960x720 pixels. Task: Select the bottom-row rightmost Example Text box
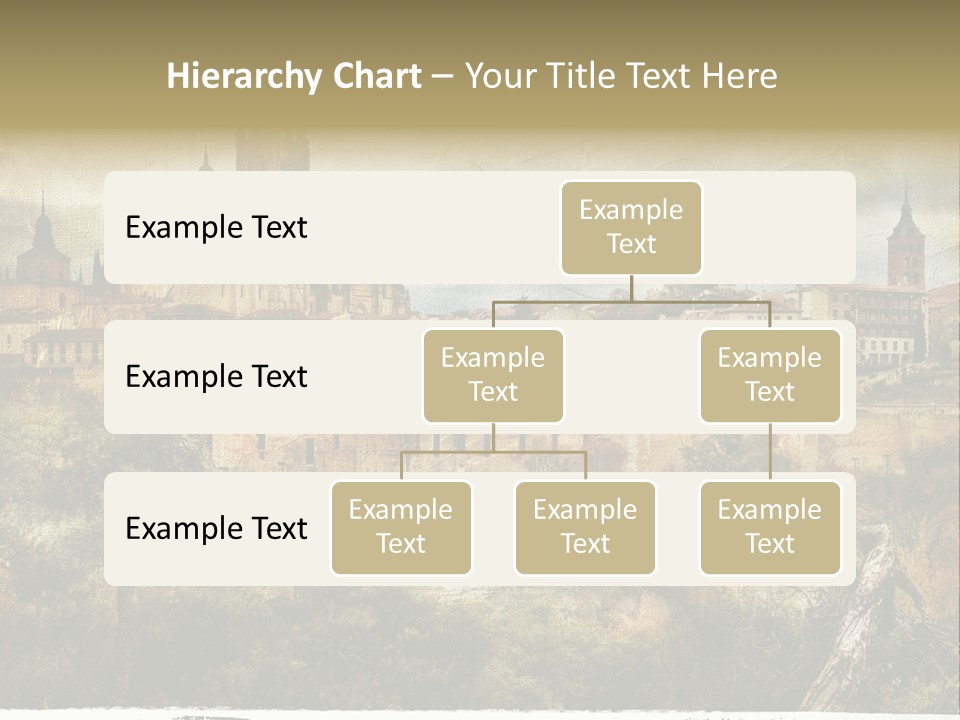769,527
